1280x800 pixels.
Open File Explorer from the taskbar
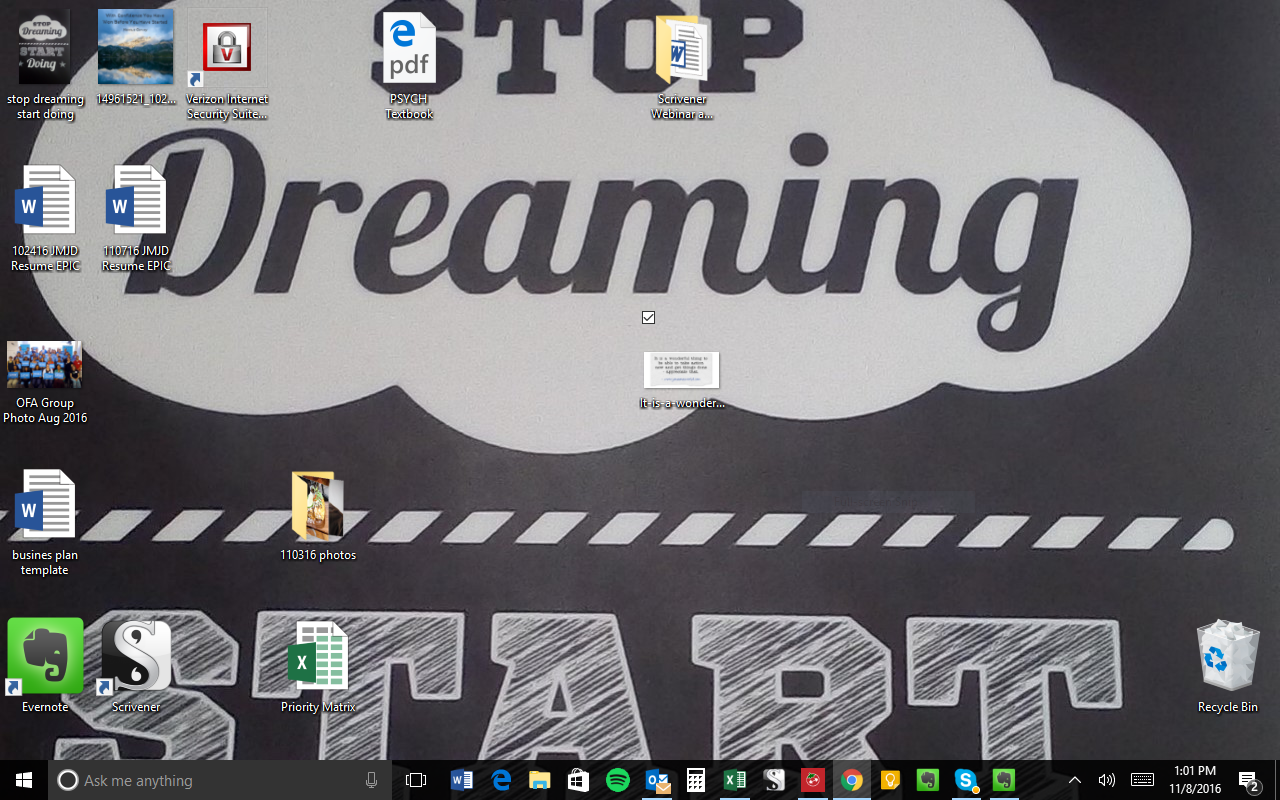coord(540,780)
